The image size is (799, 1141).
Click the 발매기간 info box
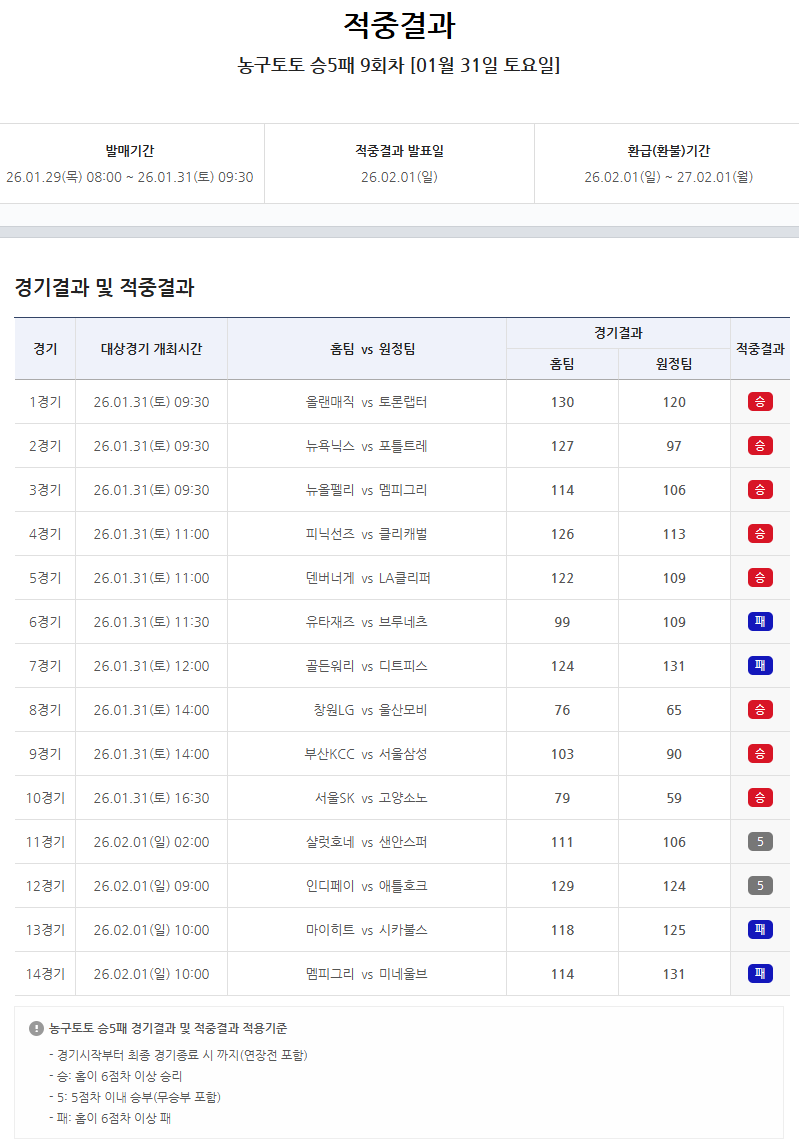coord(130,164)
